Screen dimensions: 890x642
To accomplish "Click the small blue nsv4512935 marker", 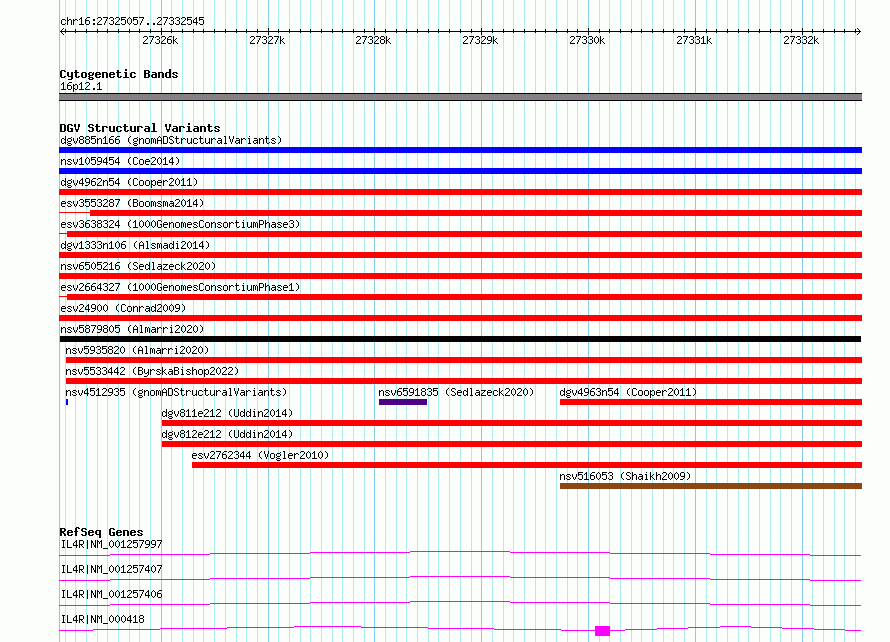I will [x=67, y=402].
